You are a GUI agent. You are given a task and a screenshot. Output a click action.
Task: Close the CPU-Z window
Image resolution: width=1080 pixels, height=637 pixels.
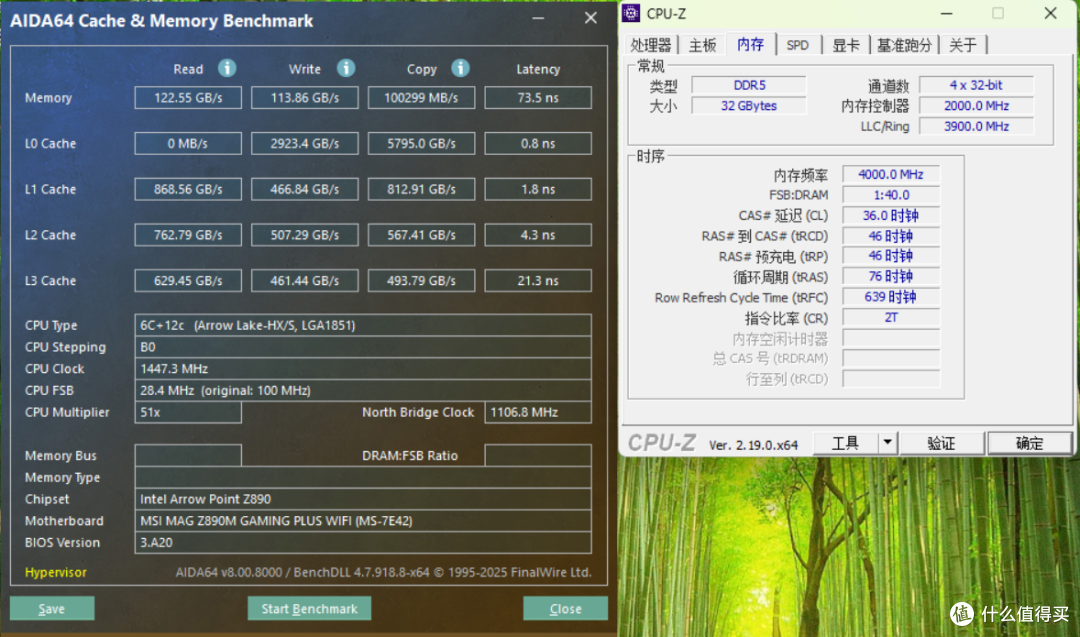click(x=1050, y=13)
